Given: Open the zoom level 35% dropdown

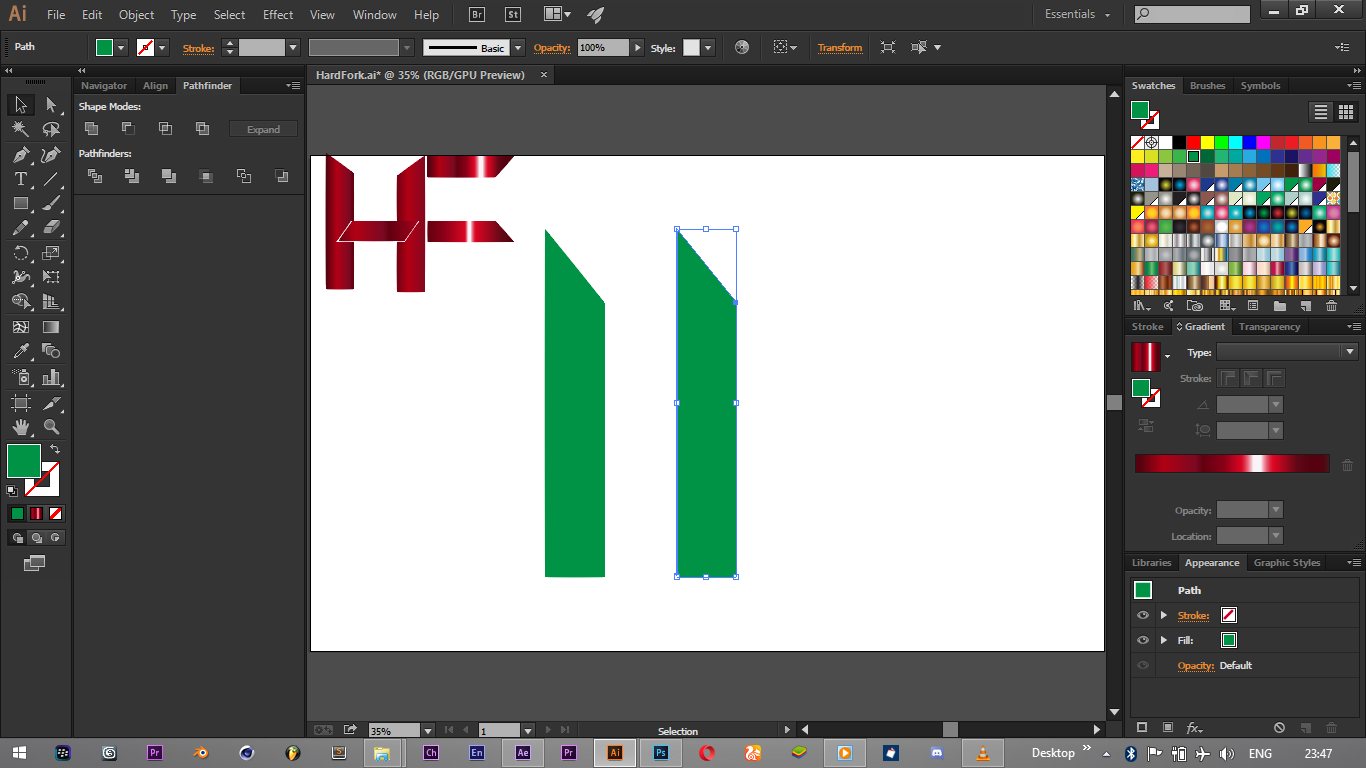Looking at the screenshot, I should click(428, 731).
